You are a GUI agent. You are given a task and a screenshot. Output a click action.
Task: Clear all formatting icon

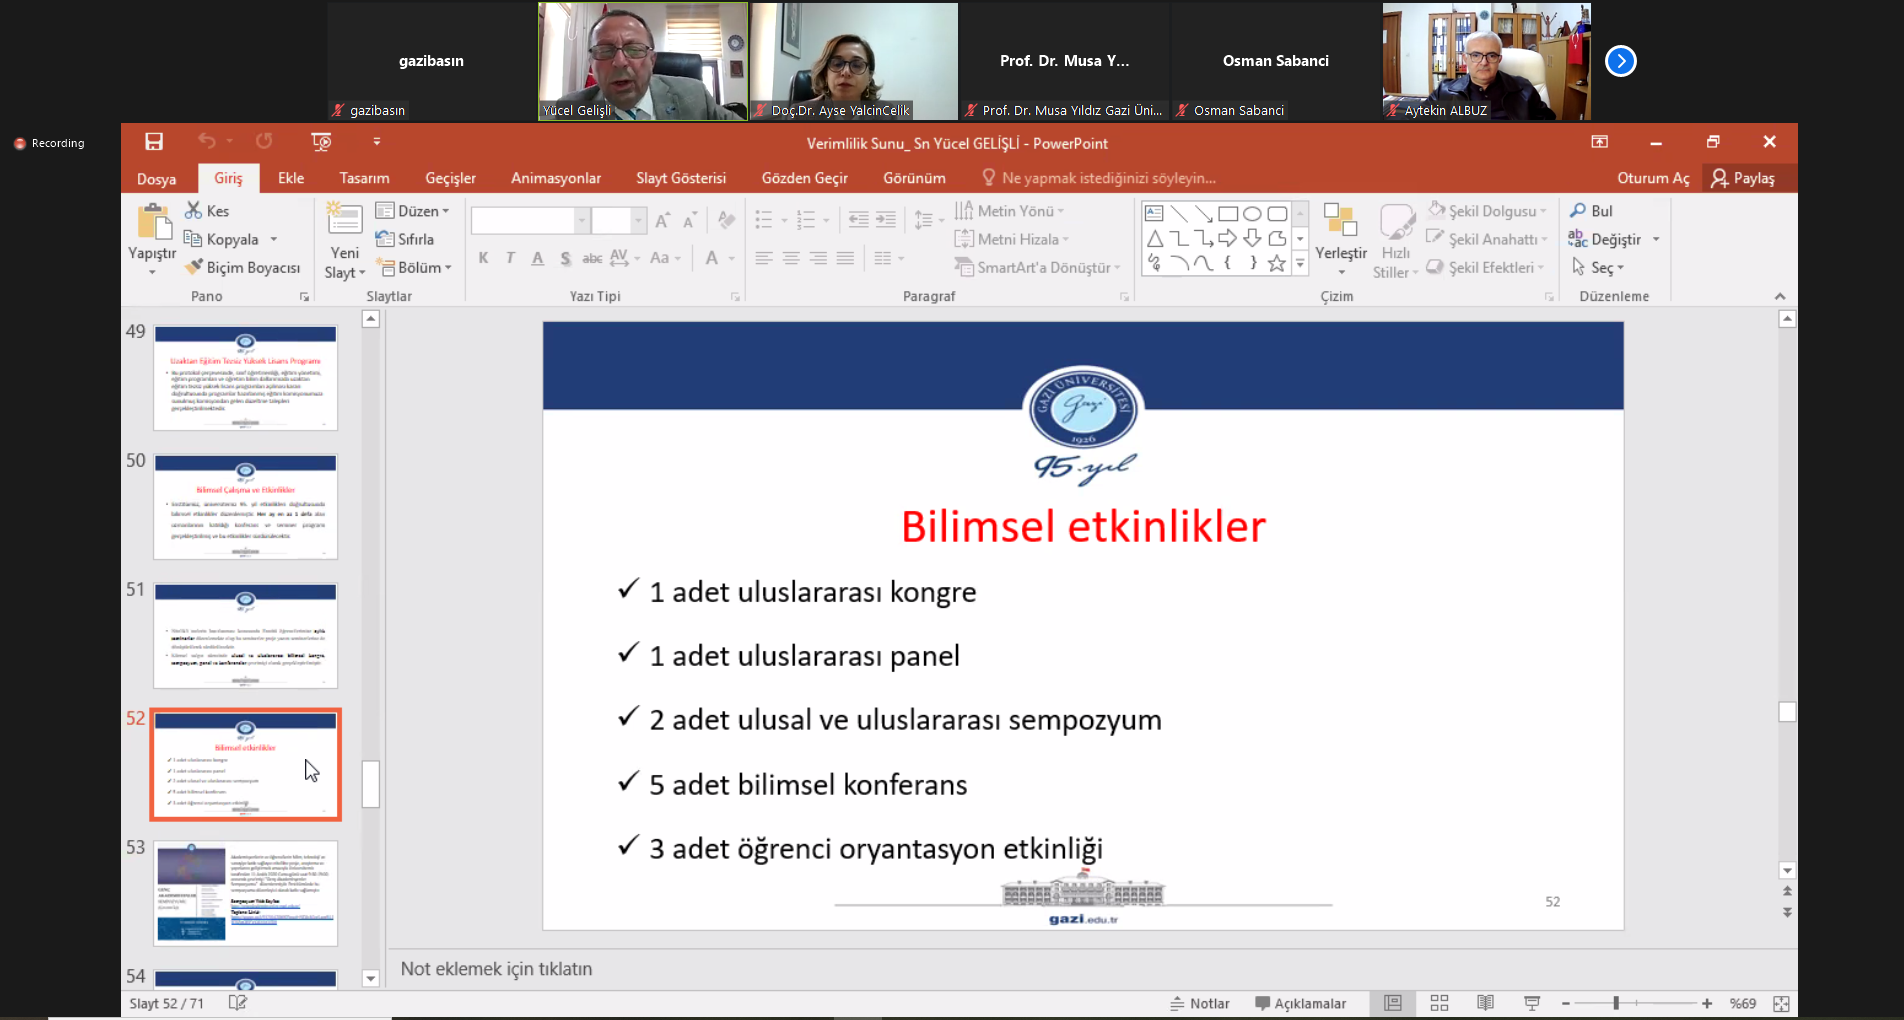(727, 221)
